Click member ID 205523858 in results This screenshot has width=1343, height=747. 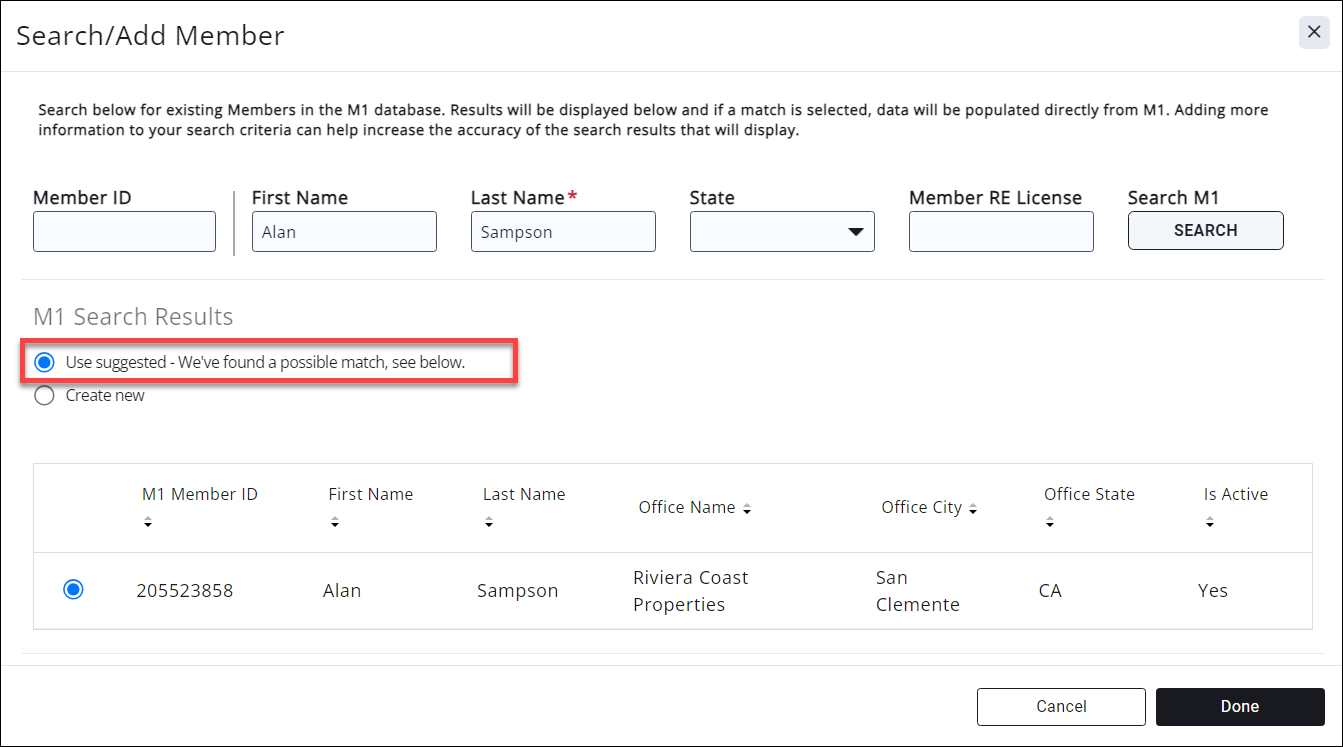tap(185, 591)
